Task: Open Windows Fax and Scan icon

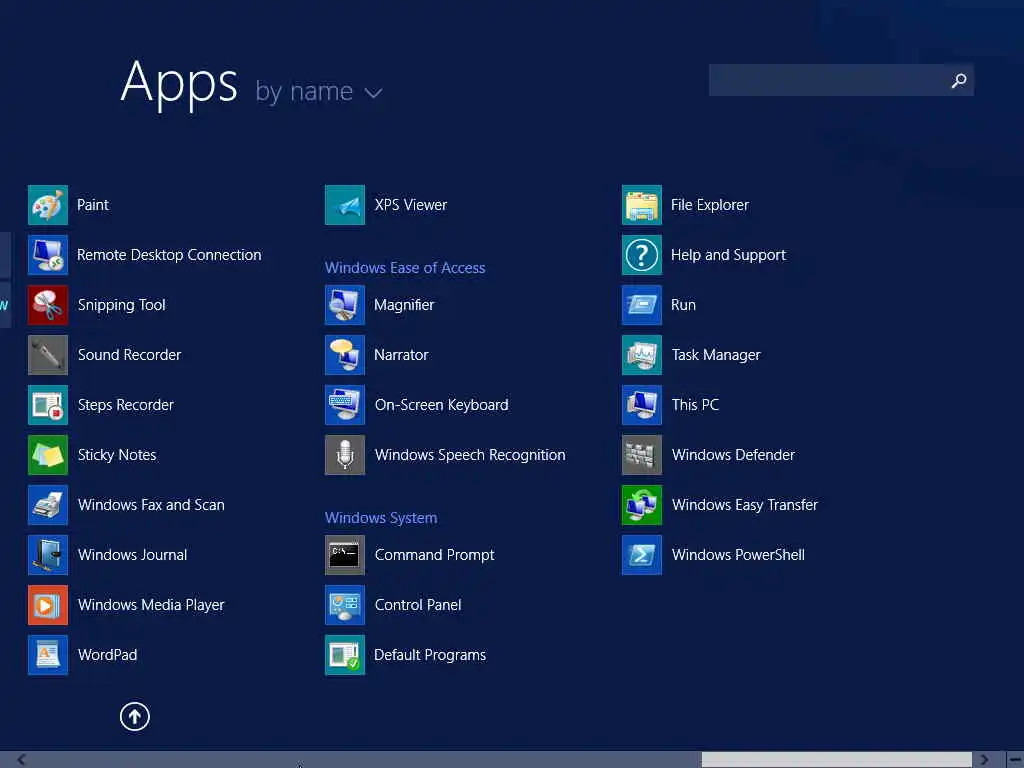Action: [x=48, y=505]
